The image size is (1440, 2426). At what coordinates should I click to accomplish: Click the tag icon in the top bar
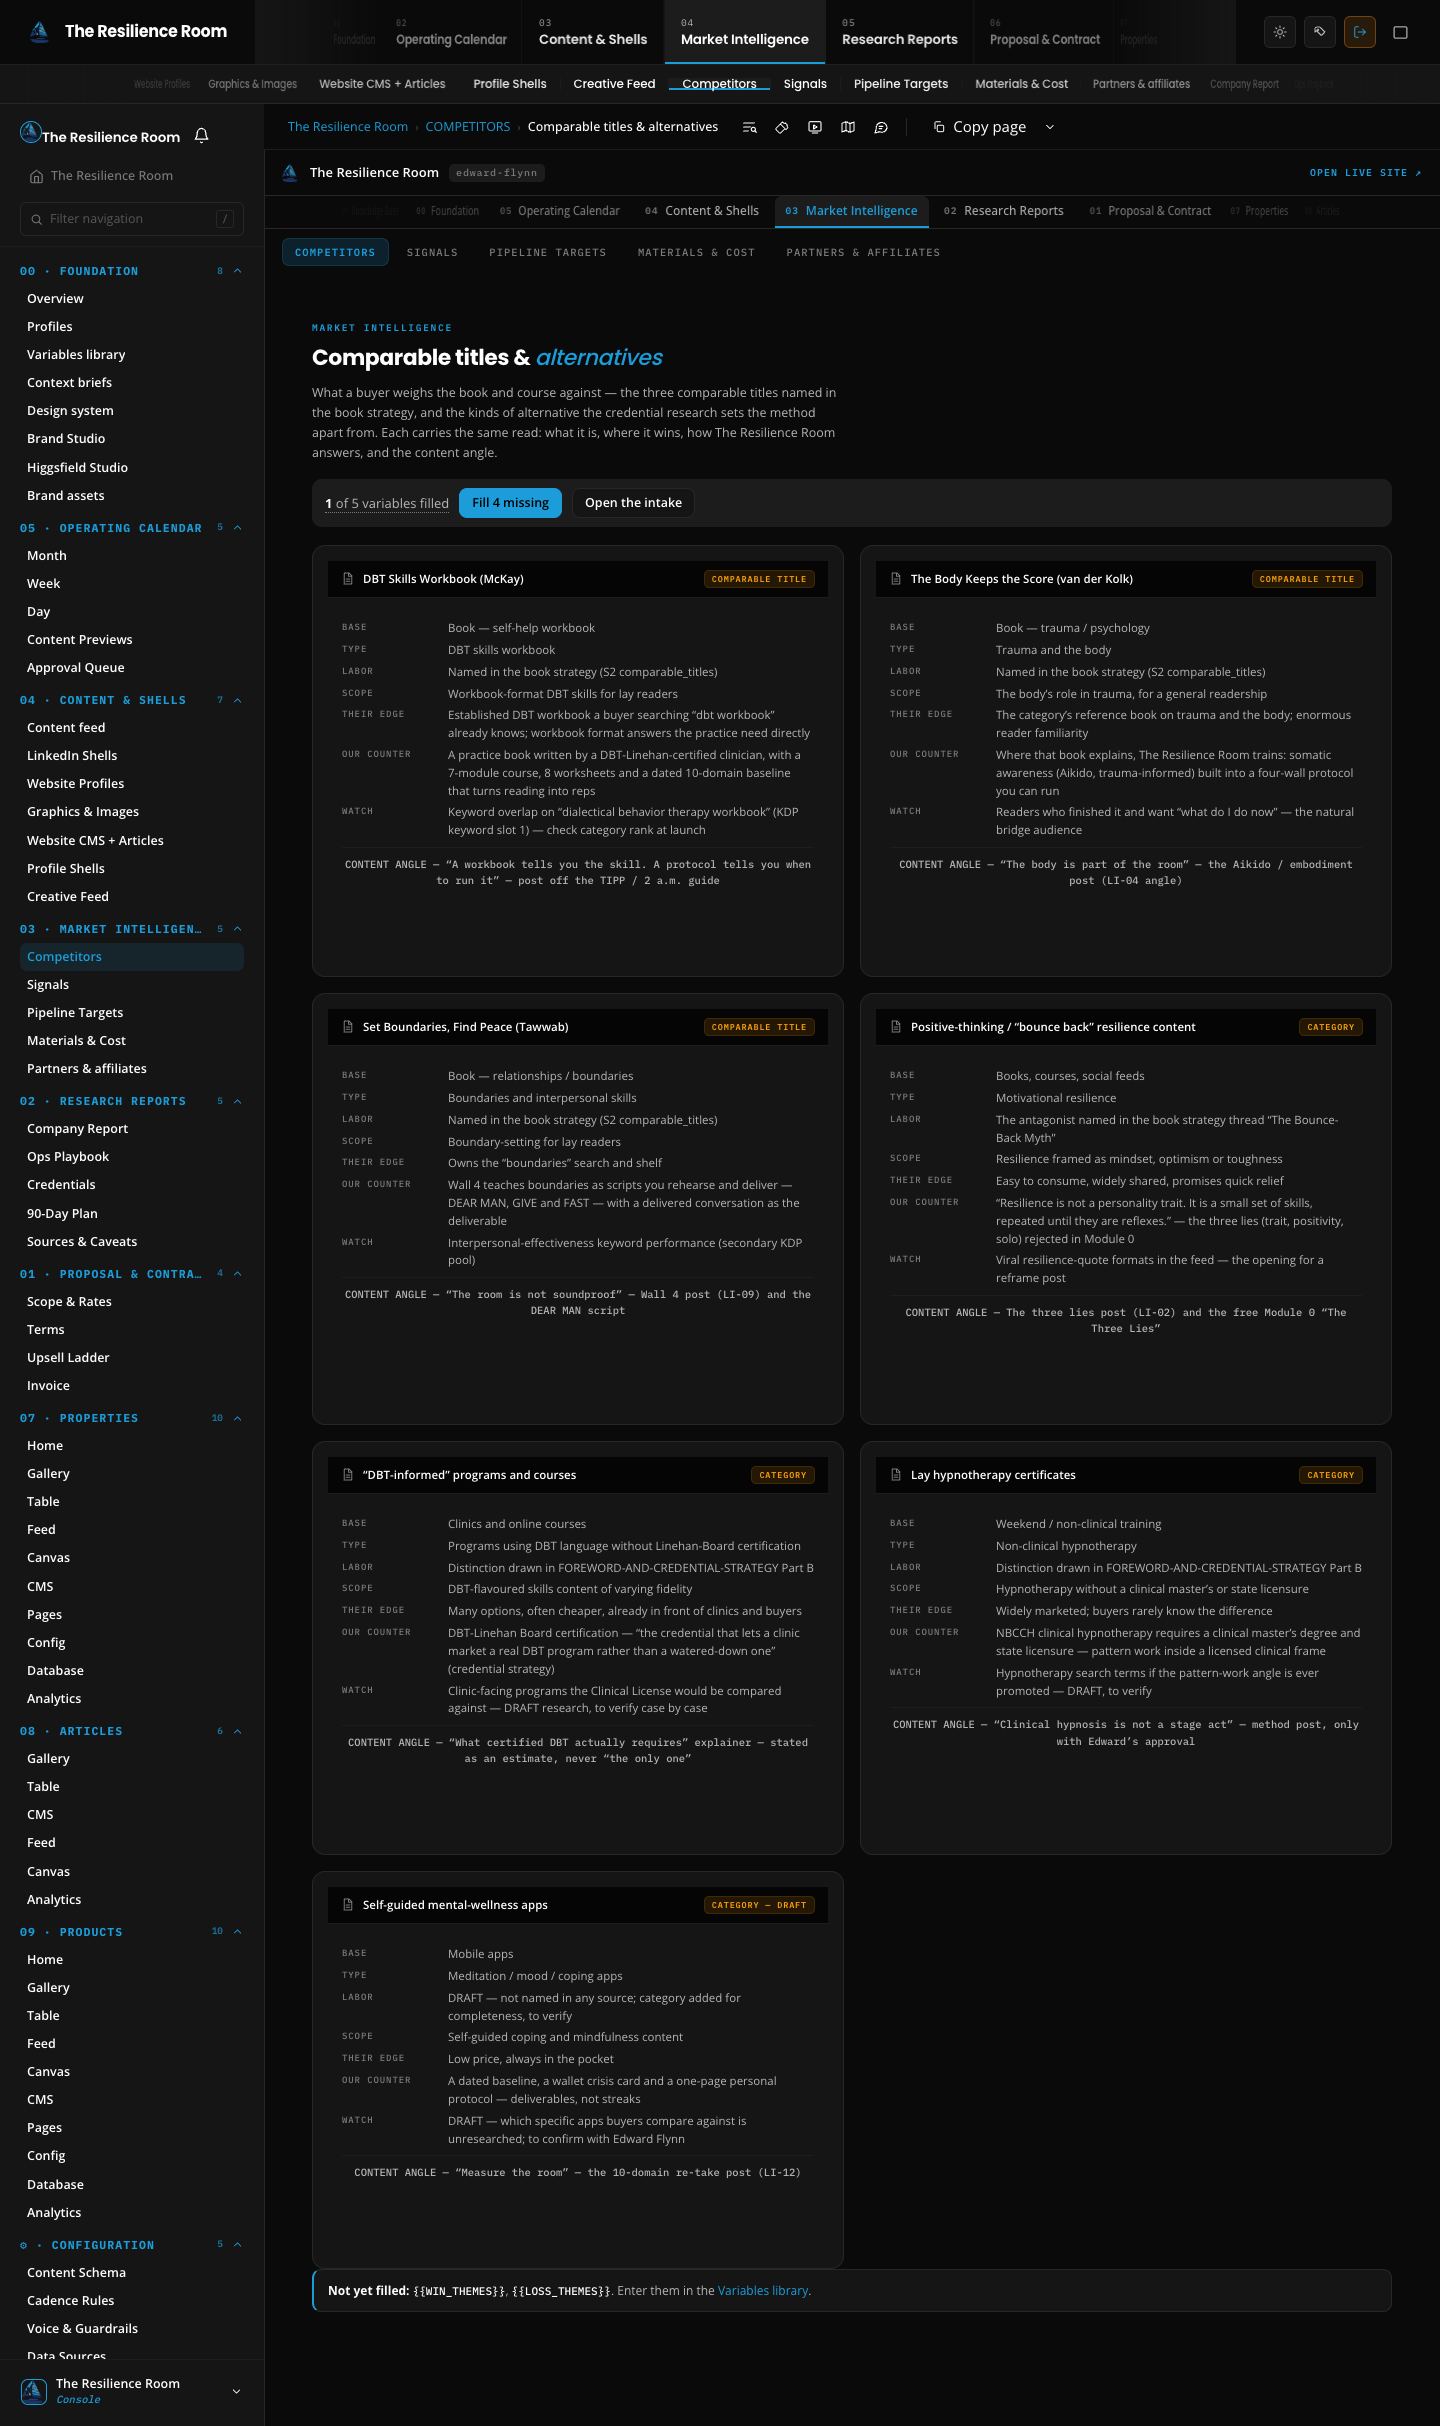tap(1320, 32)
